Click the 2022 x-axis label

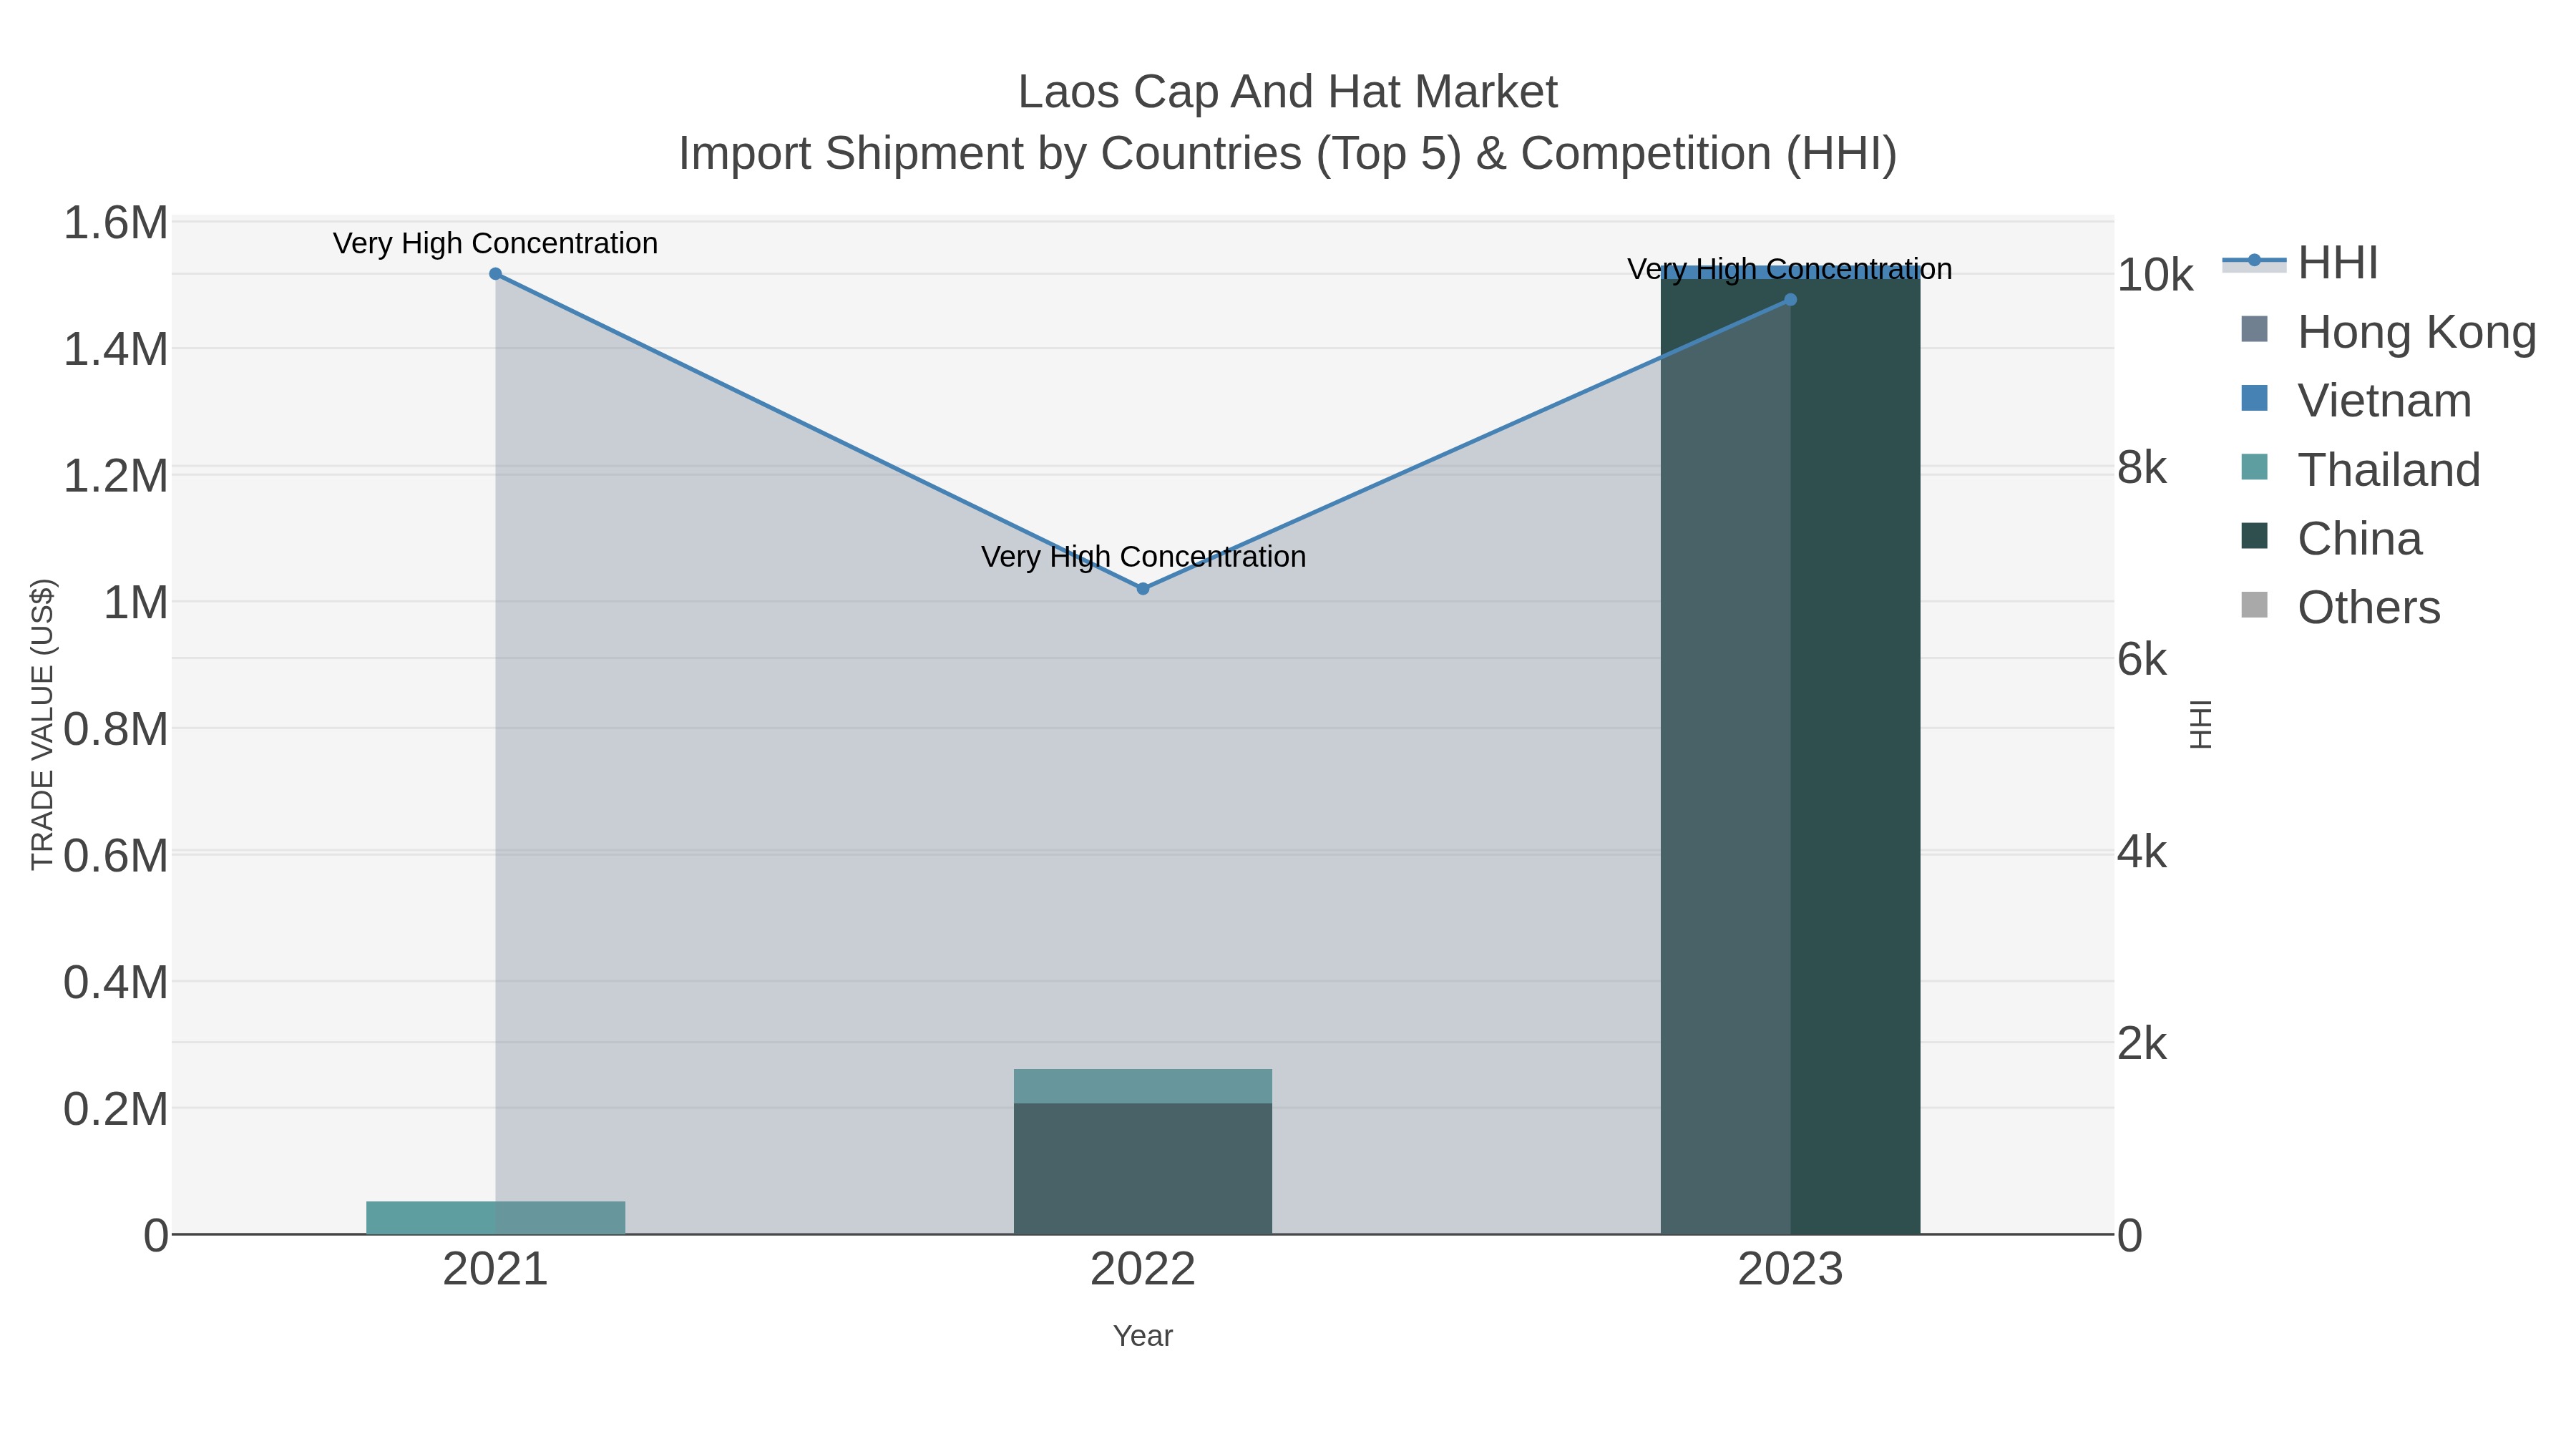(x=1143, y=1270)
